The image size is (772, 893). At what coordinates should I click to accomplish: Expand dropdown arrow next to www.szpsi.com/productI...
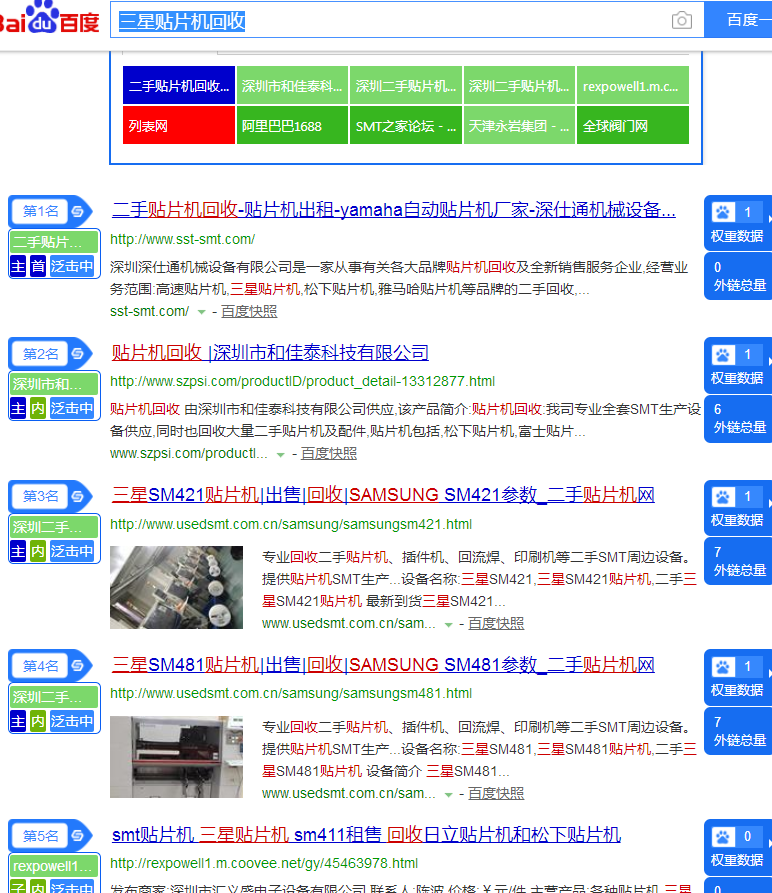[280, 454]
